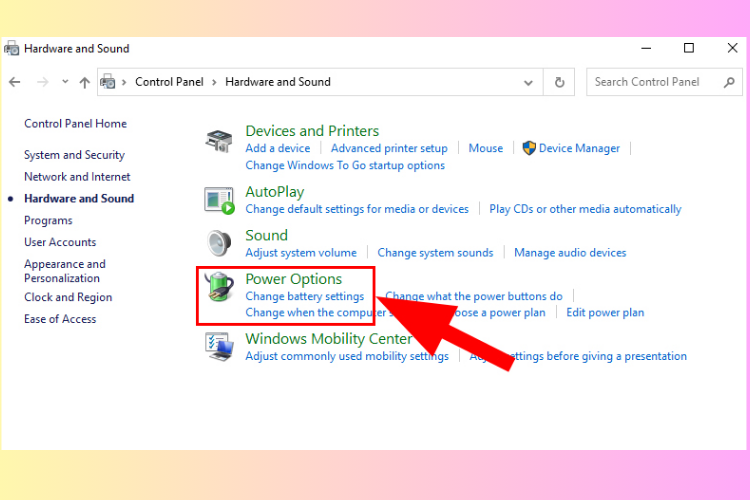Minimize the Hardware and Sound window
The height and width of the screenshot is (500, 750).
point(646,48)
